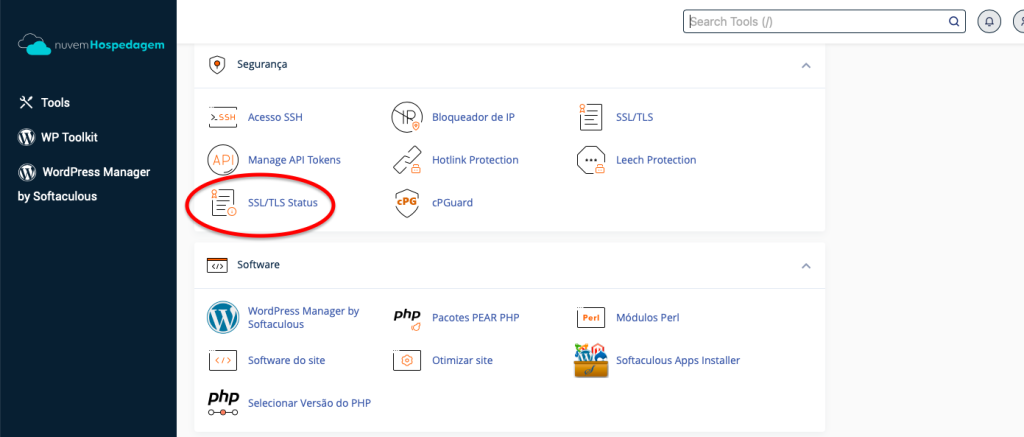Open the SSL/TLS Status link

coord(283,202)
